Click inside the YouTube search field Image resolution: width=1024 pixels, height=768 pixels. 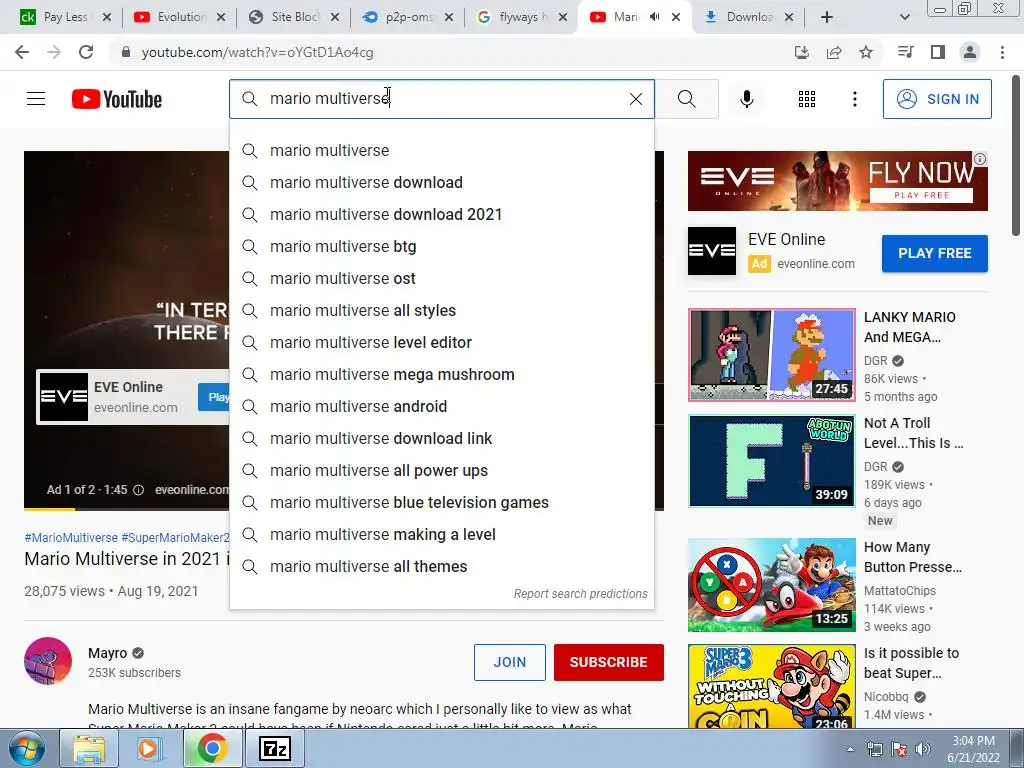441,99
